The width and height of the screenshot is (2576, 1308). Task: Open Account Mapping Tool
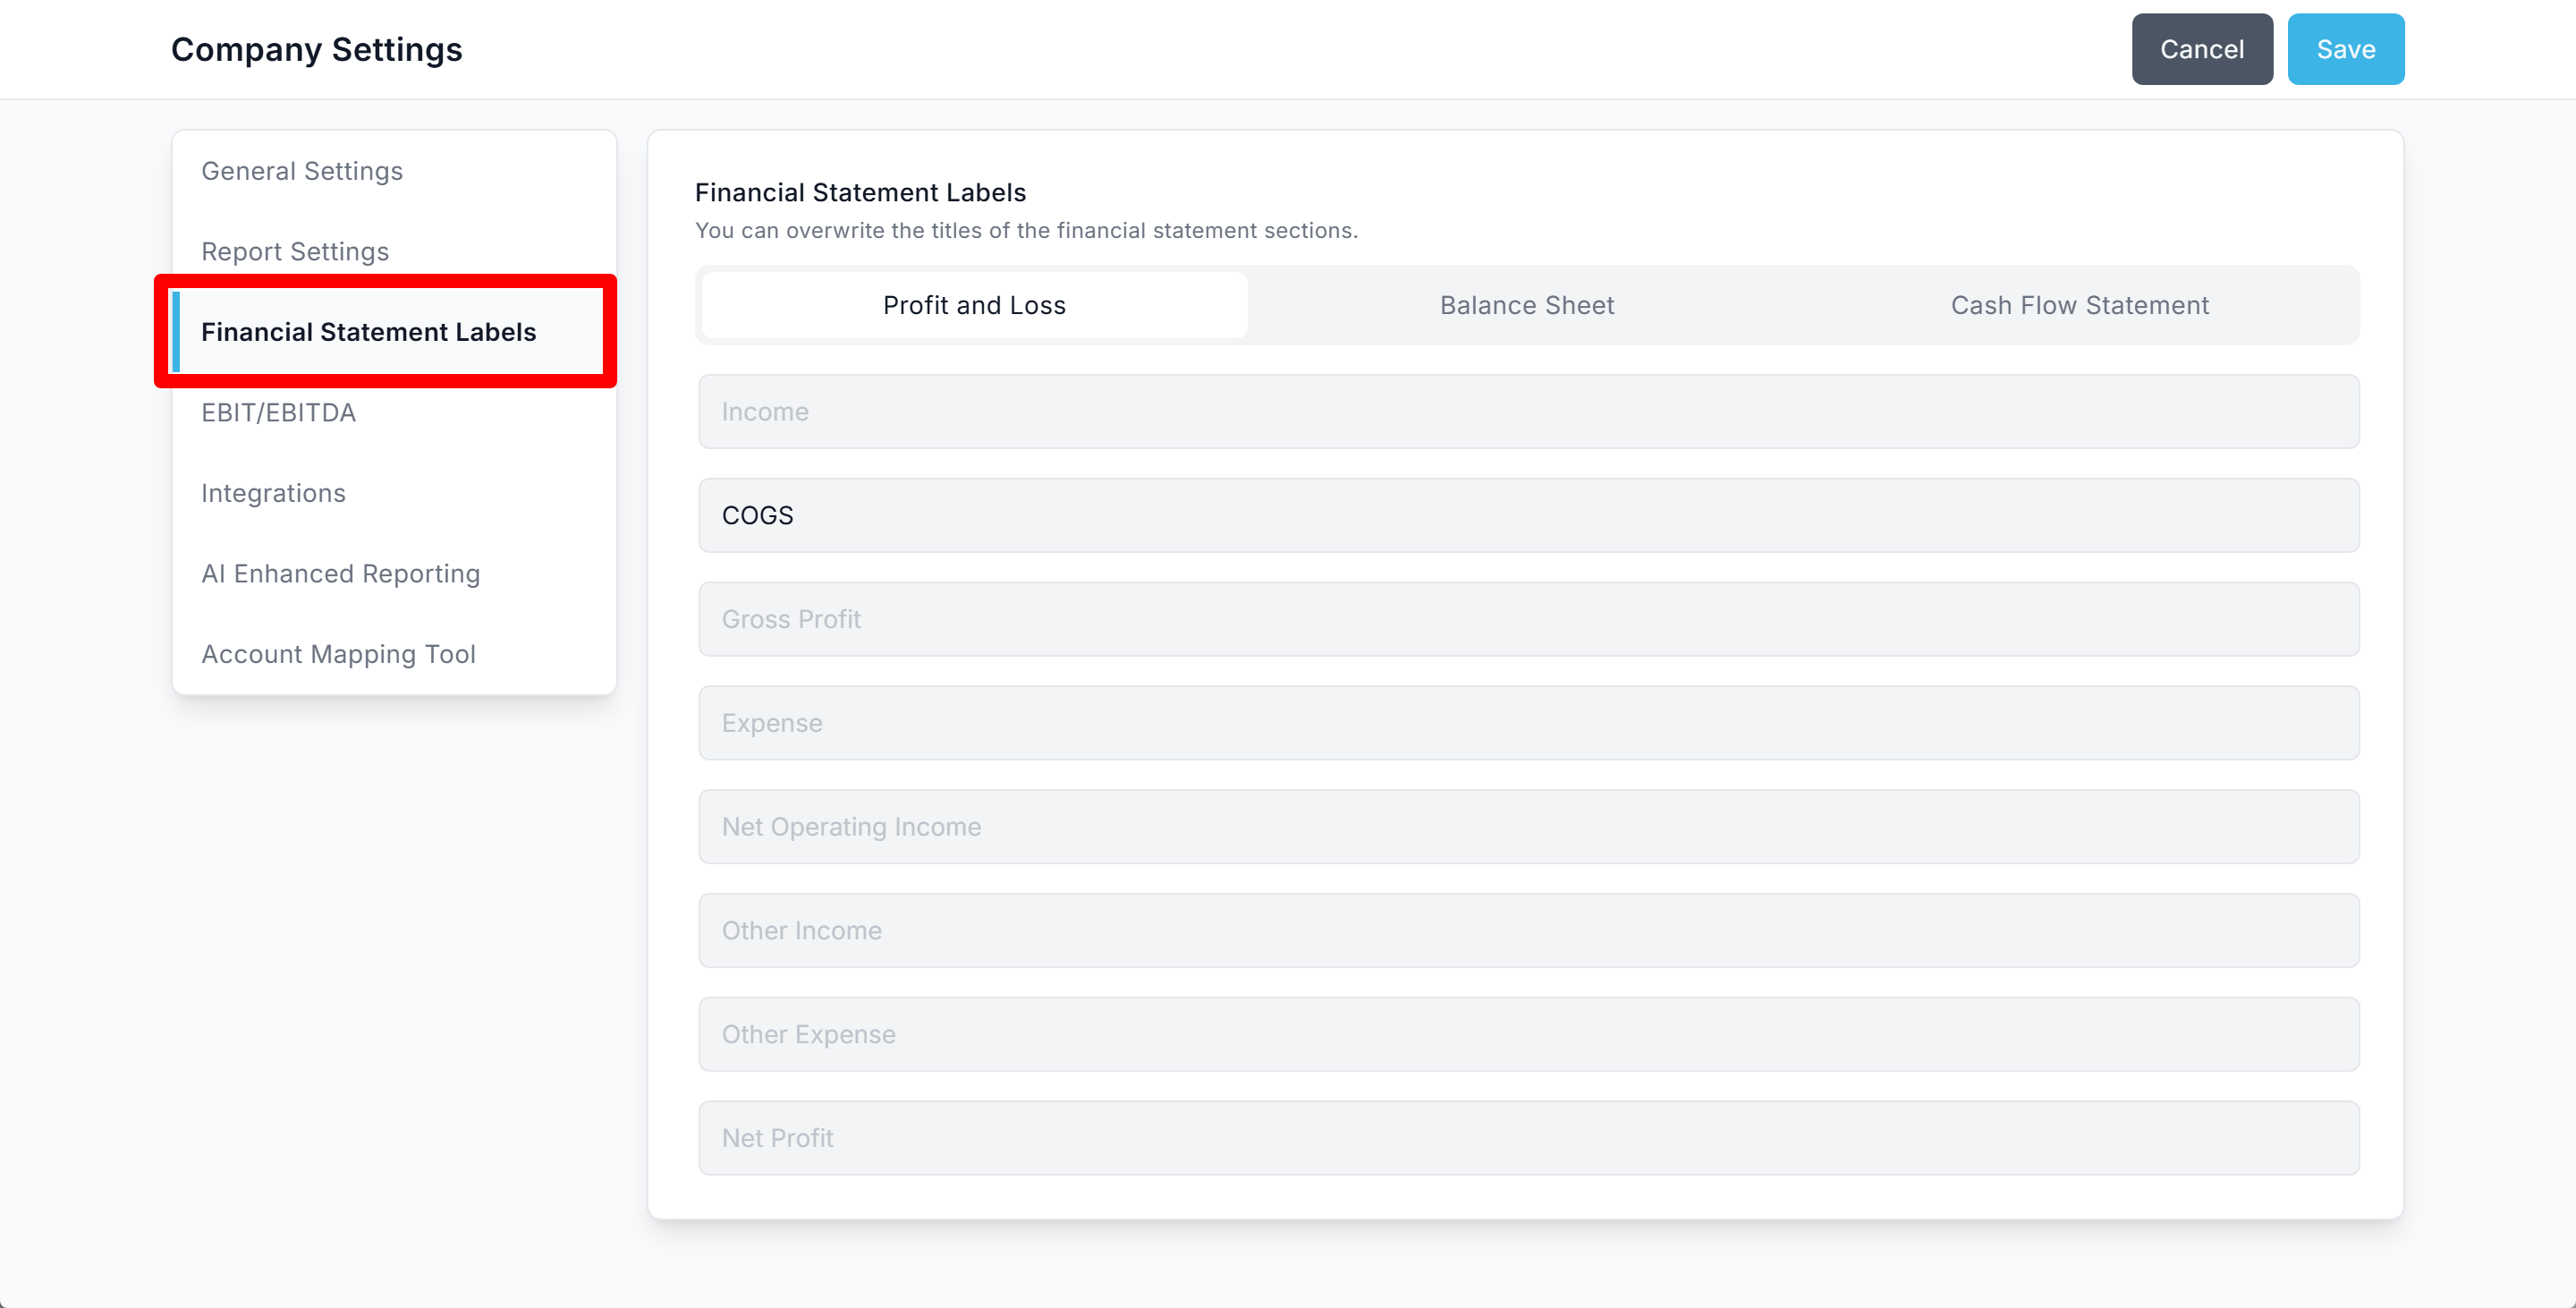[338, 654]
